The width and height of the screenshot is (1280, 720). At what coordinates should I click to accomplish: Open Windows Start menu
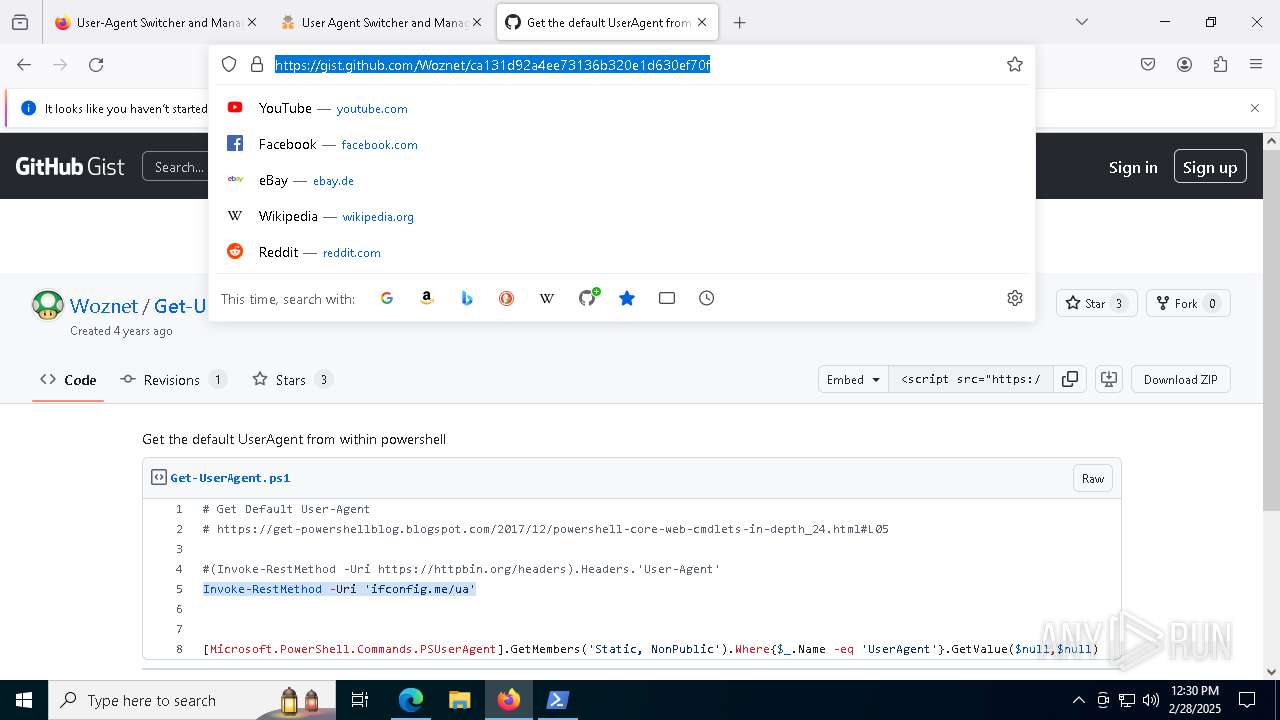24,700
